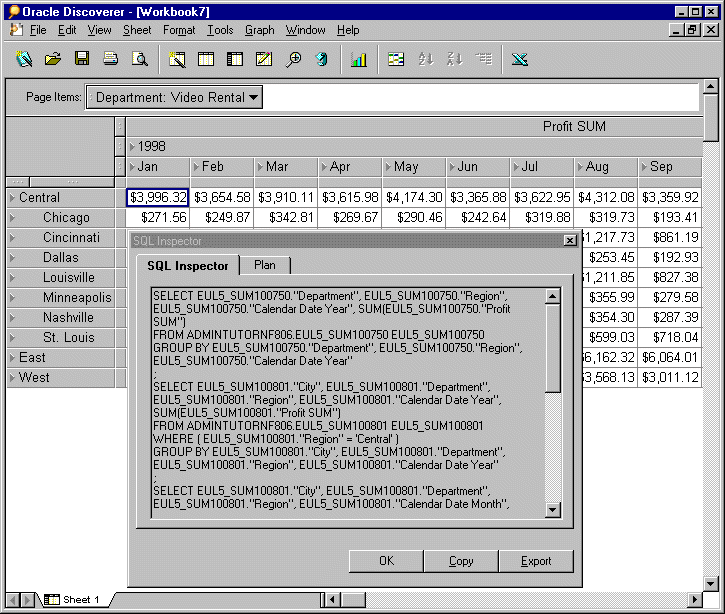Click the Open Workbook folder icon
725x614 pixels.
[x=53, y=59]
